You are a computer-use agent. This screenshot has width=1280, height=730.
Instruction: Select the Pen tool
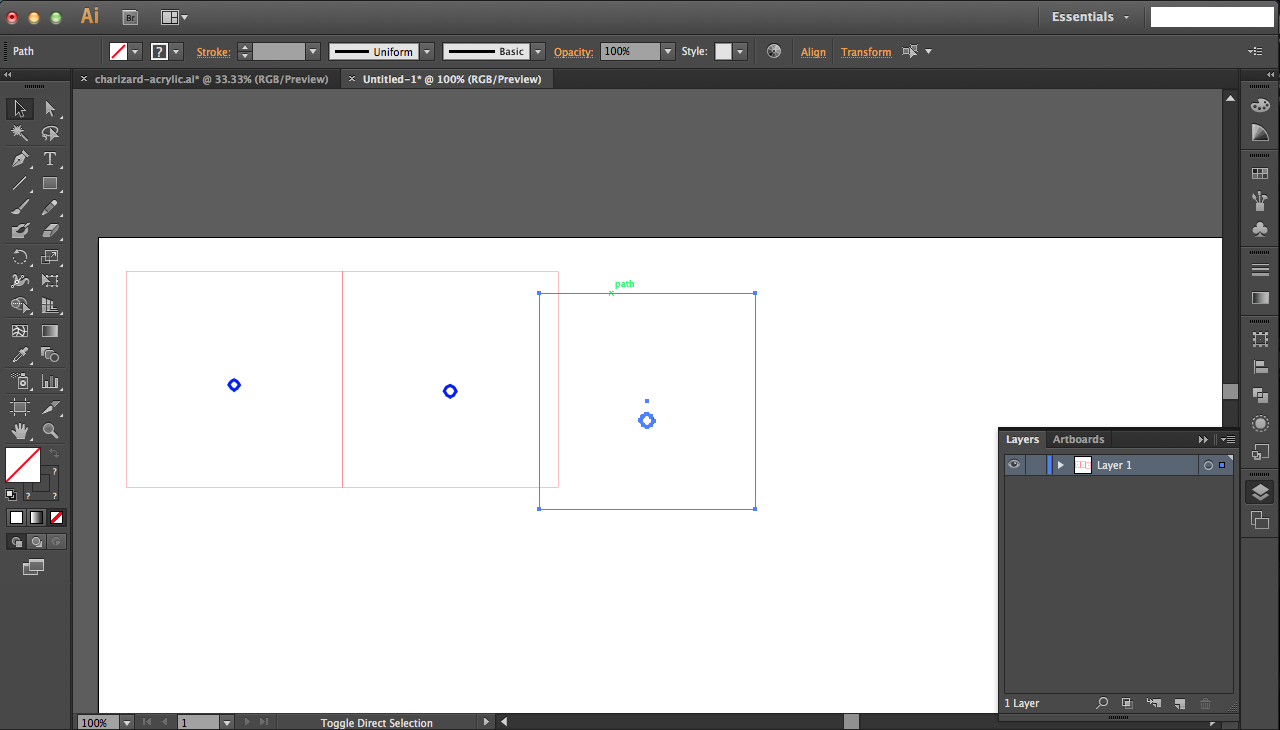[20, 159]
